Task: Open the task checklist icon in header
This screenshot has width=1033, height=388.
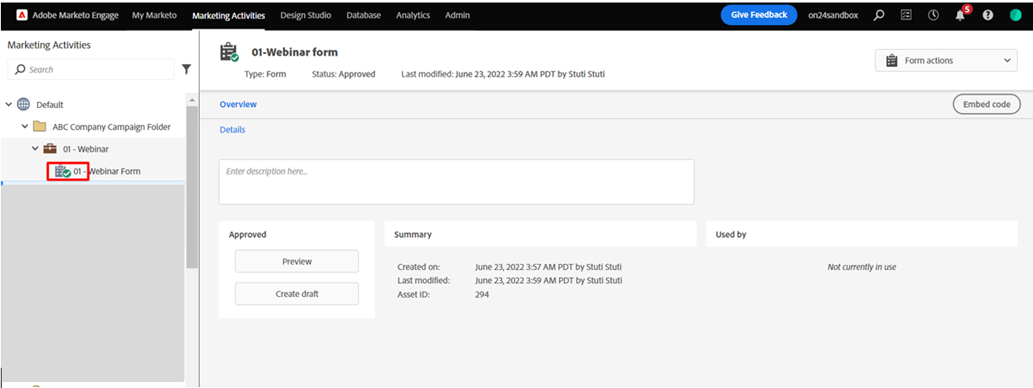Action: (907, 15)
